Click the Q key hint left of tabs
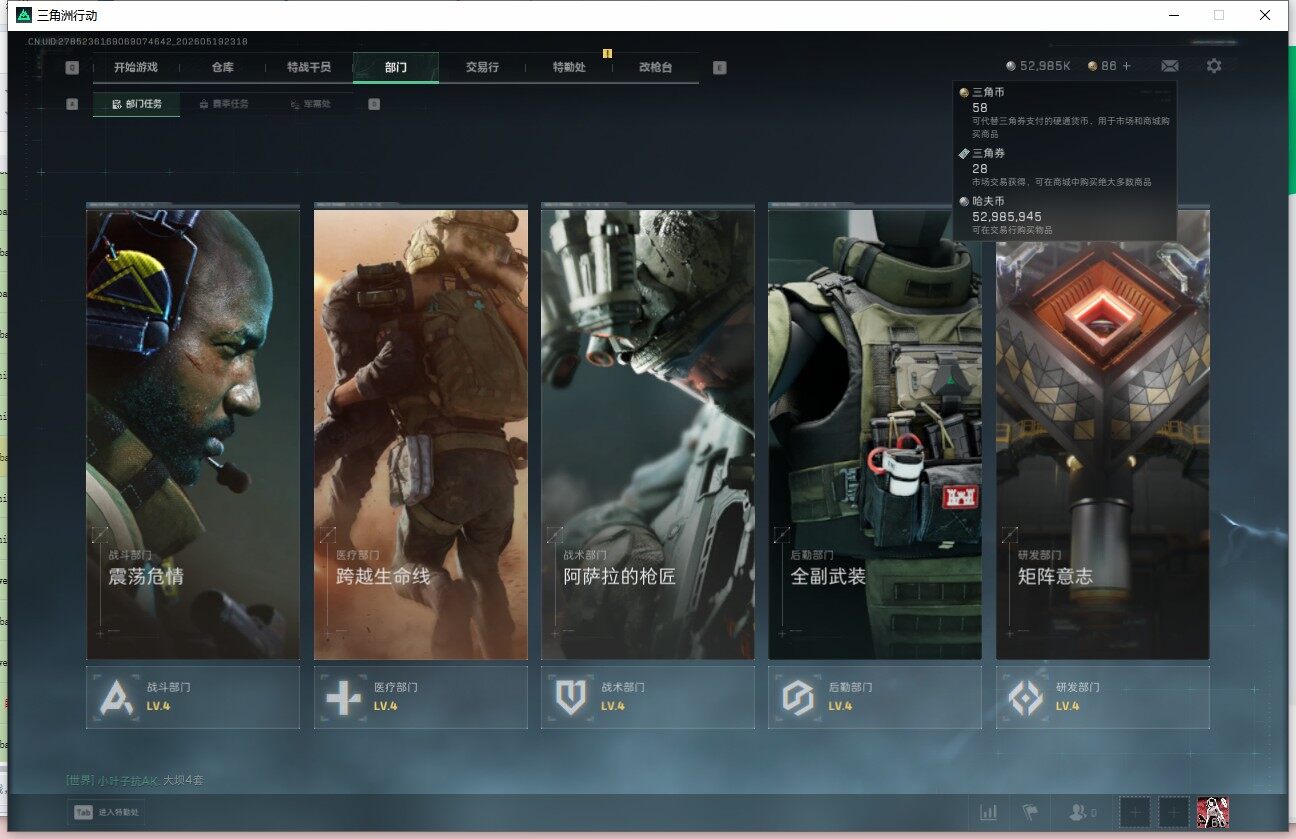This screenshot has height=839, width=1296. [x=72, y=68]
